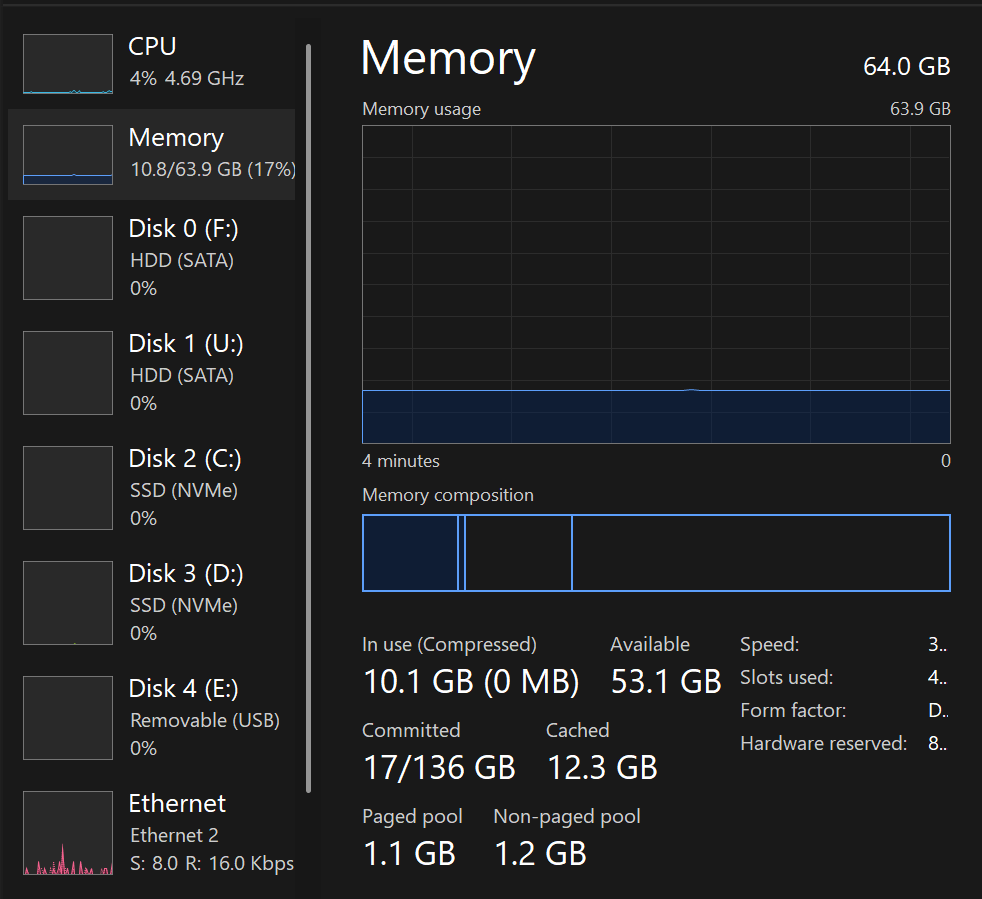This screenshot has width=982, height=899.
Task: Select the CPU label in sidebar
Action: point(152,46)
